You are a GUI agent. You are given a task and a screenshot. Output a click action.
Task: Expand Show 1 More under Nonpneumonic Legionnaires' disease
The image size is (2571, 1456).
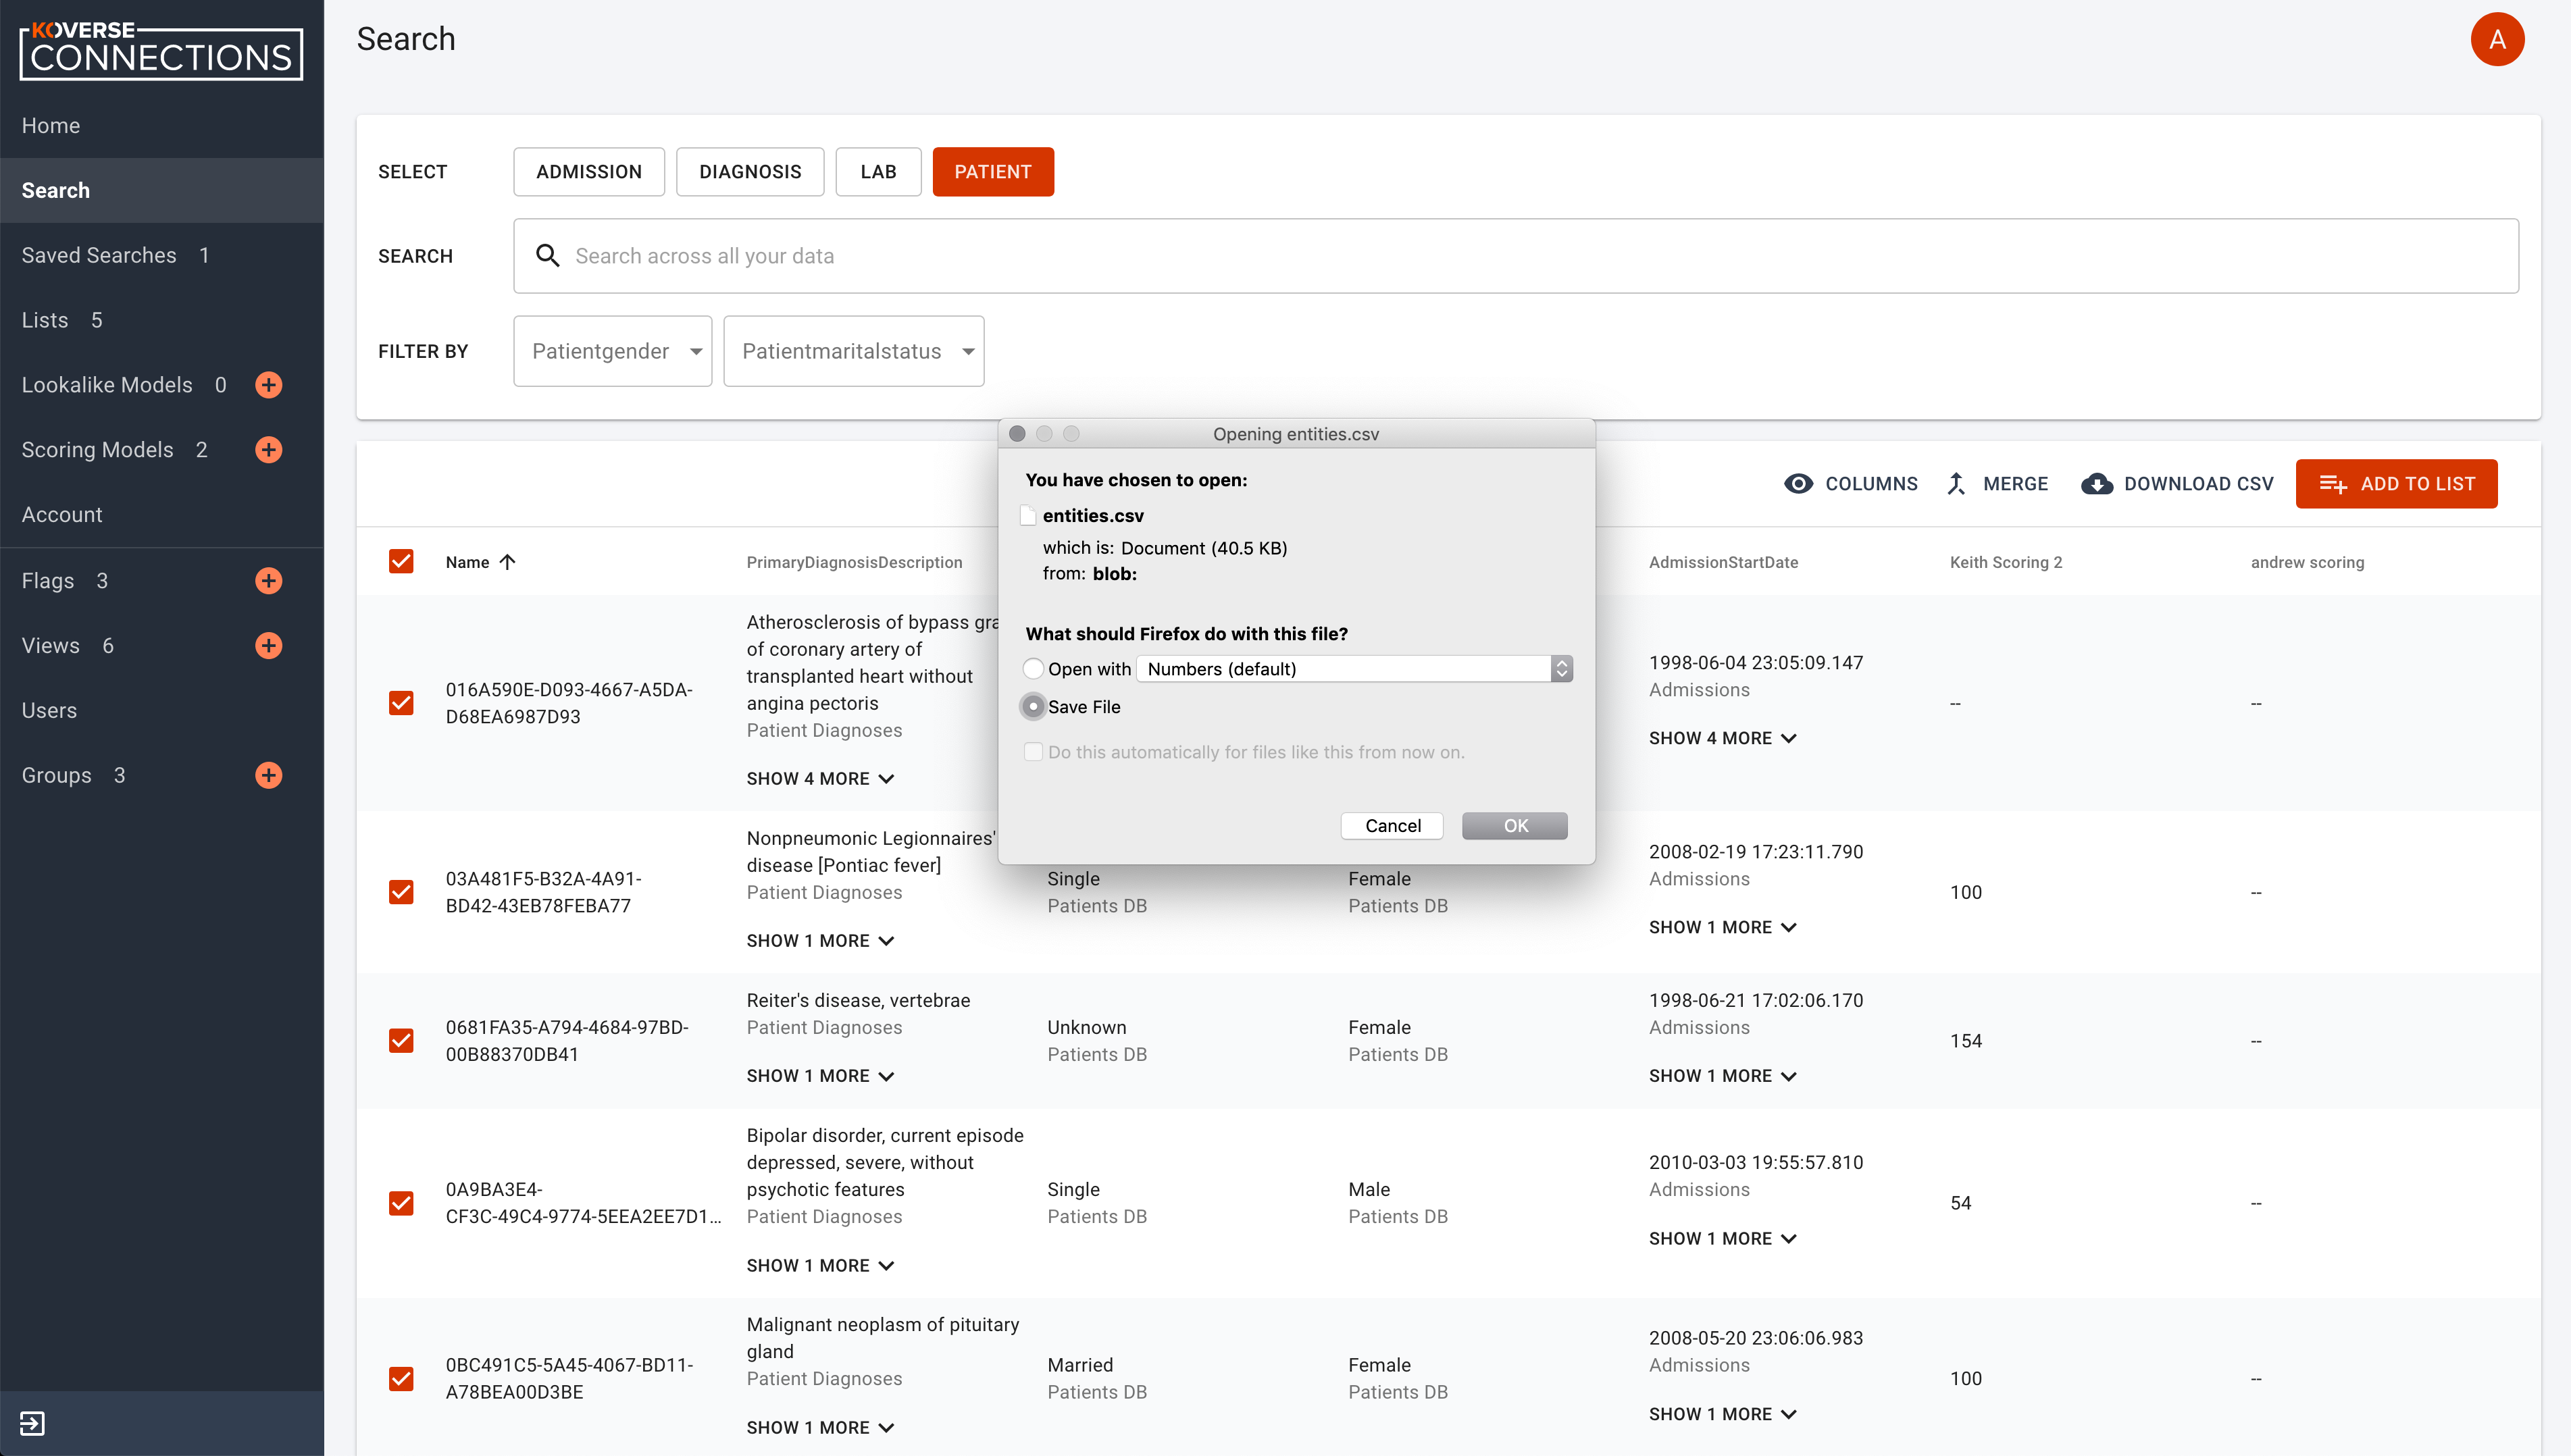click(x=820, y=941)
